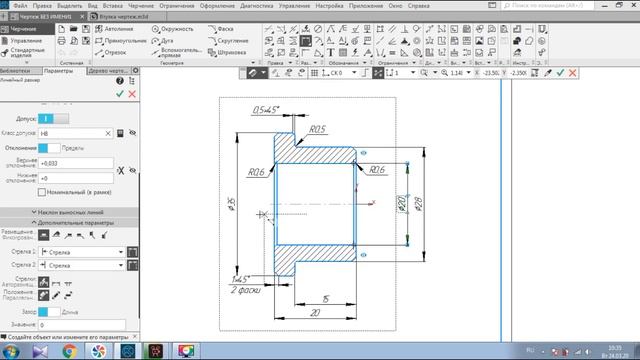Toggle arrow auto-placement option
This screenshot has height=360, width=640.
pyautogui.click(x=44, y=282)
